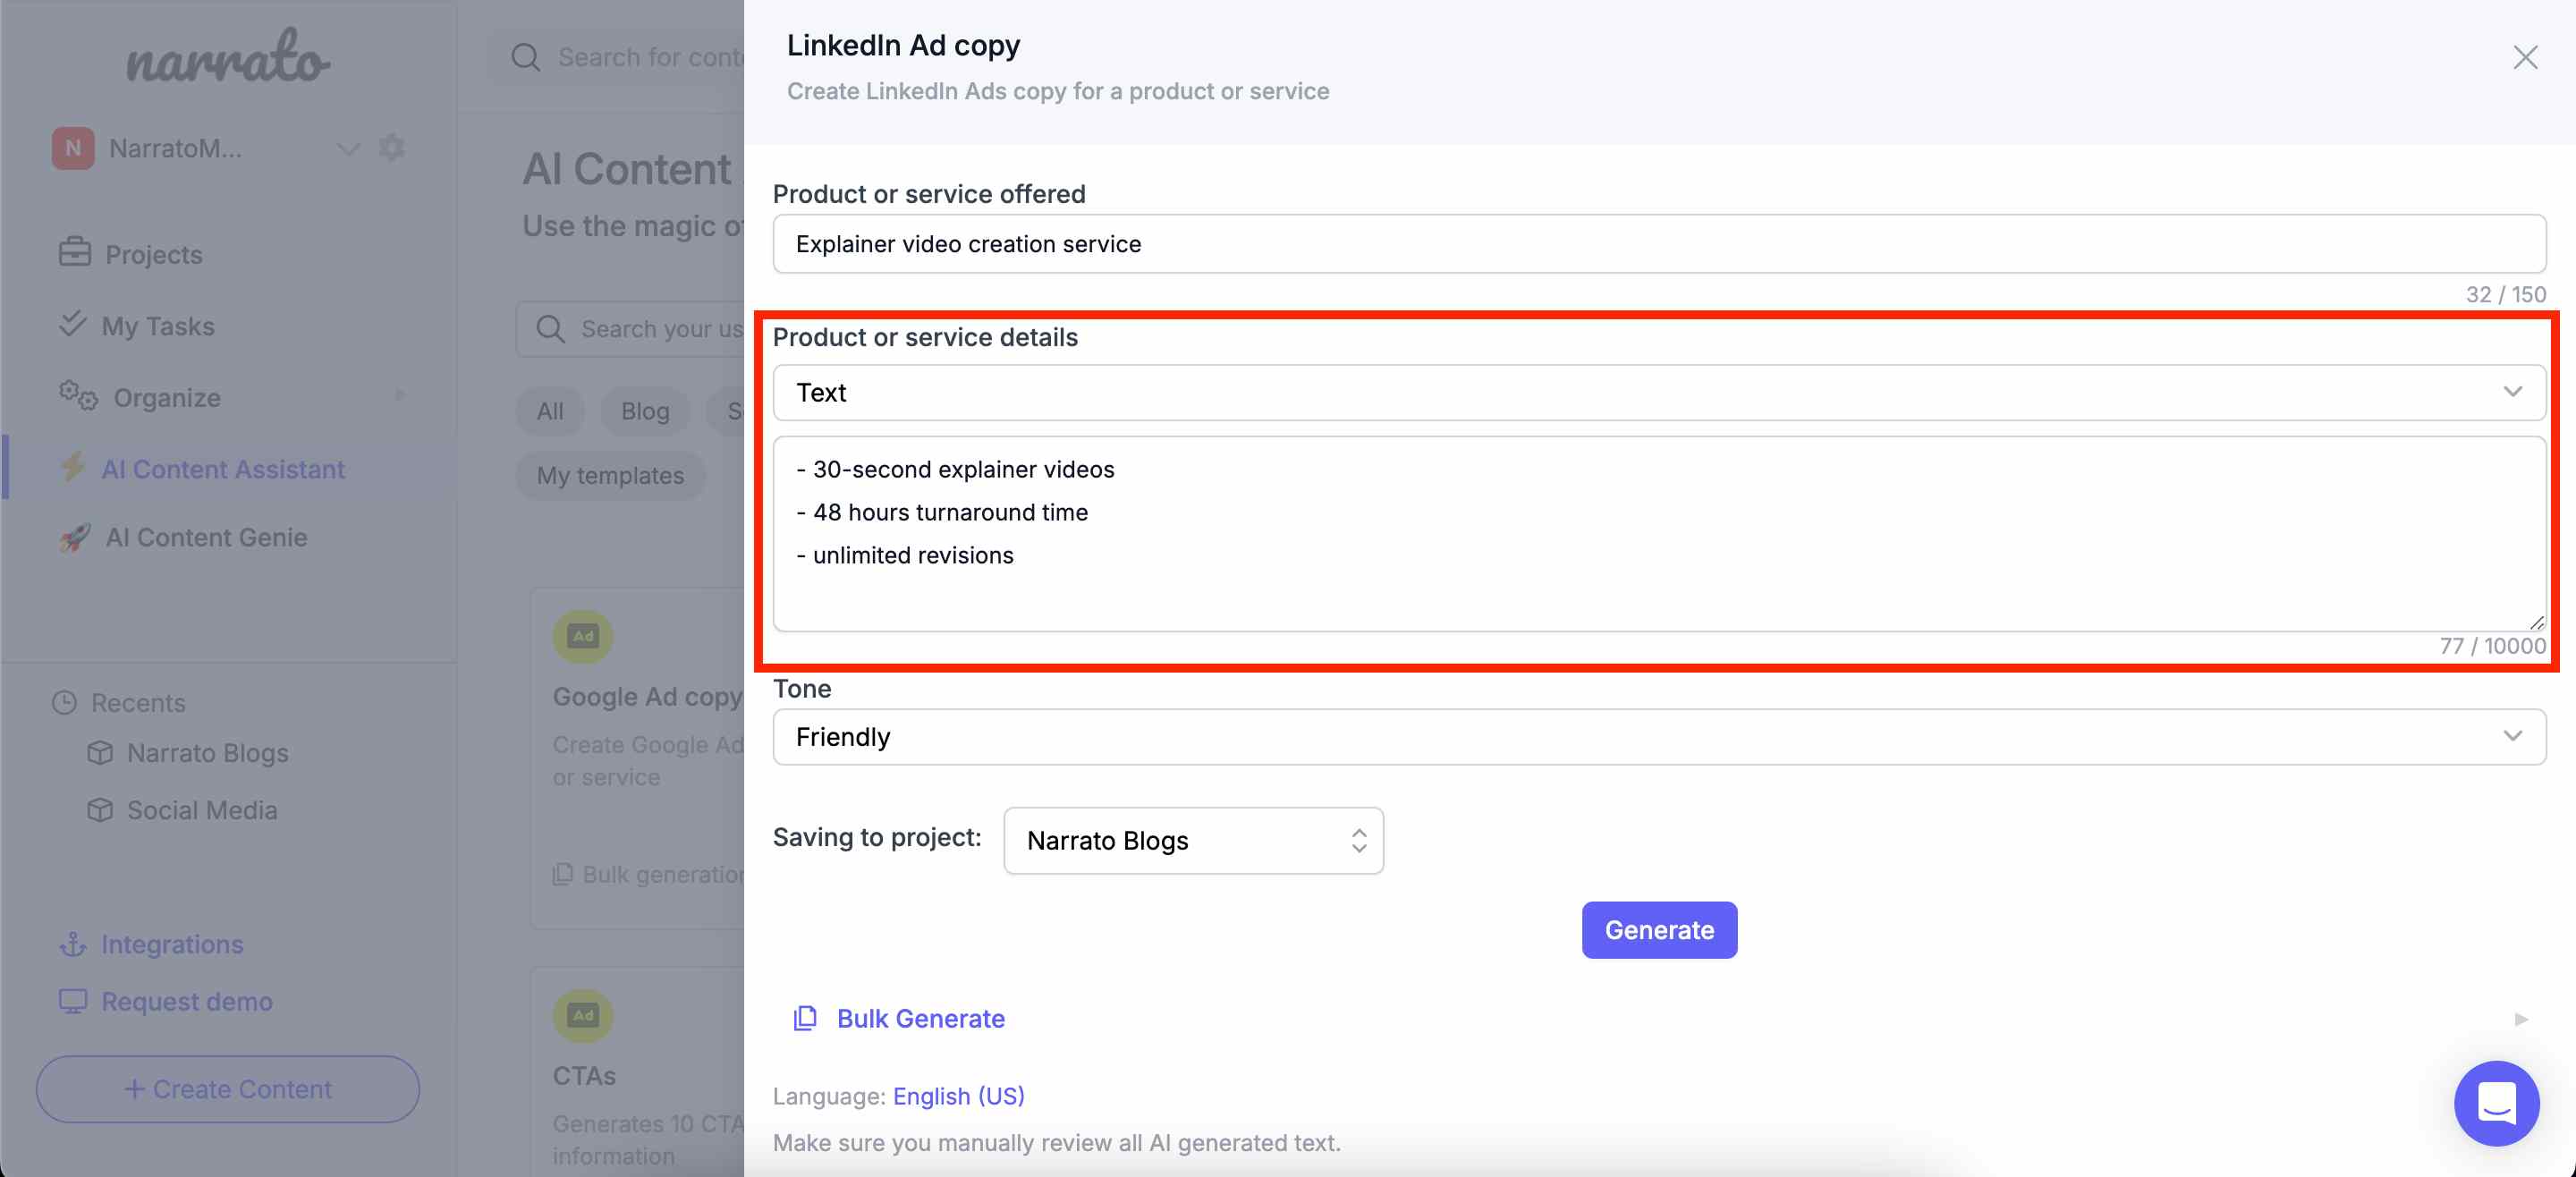Open the chat support bubble
This screenshot has width=2576, height=1177.
coord(2496,1103)
